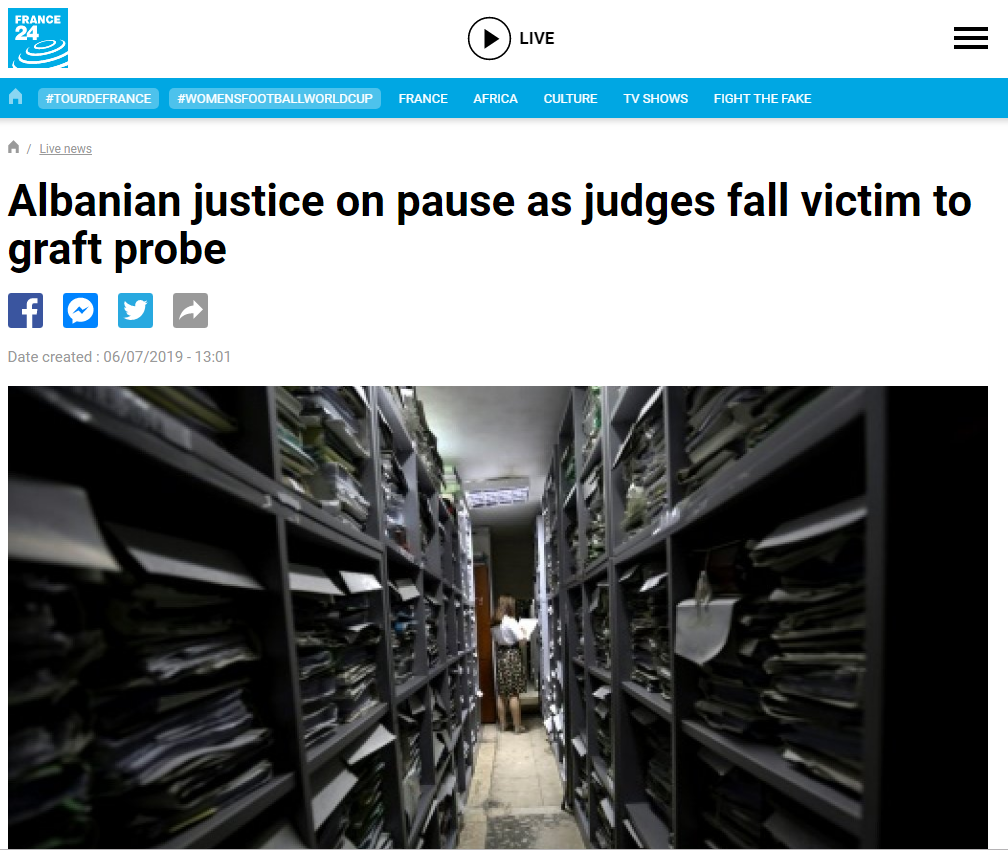Open the #TOURDEFRANCE tag
This screenshot has width=1008, height=850.
coord(98,98)
